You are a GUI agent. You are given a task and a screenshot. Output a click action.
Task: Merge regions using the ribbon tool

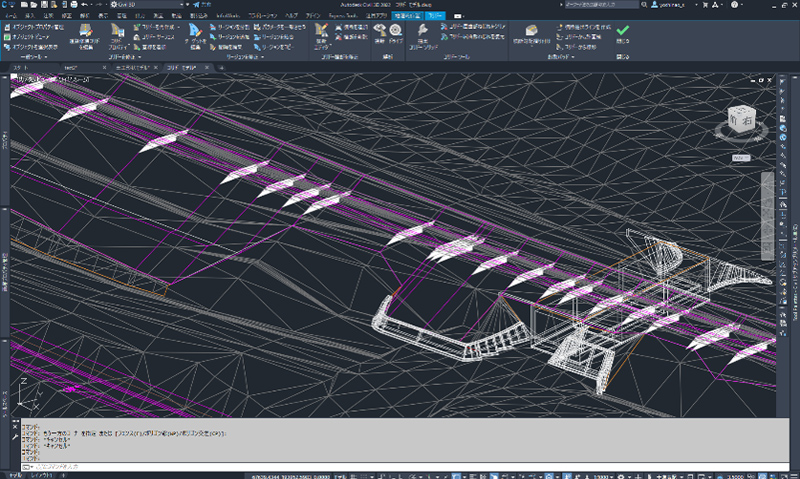point(273,37)
